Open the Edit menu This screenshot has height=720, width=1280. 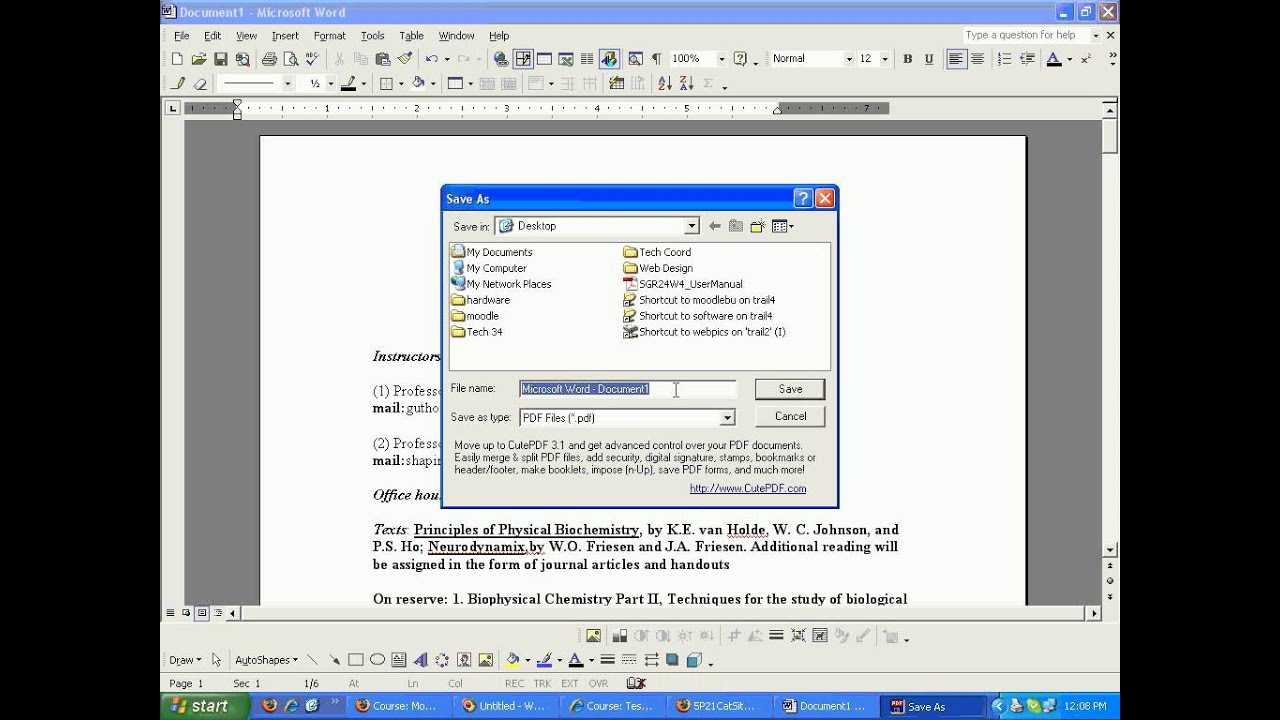tap(213, 36)
